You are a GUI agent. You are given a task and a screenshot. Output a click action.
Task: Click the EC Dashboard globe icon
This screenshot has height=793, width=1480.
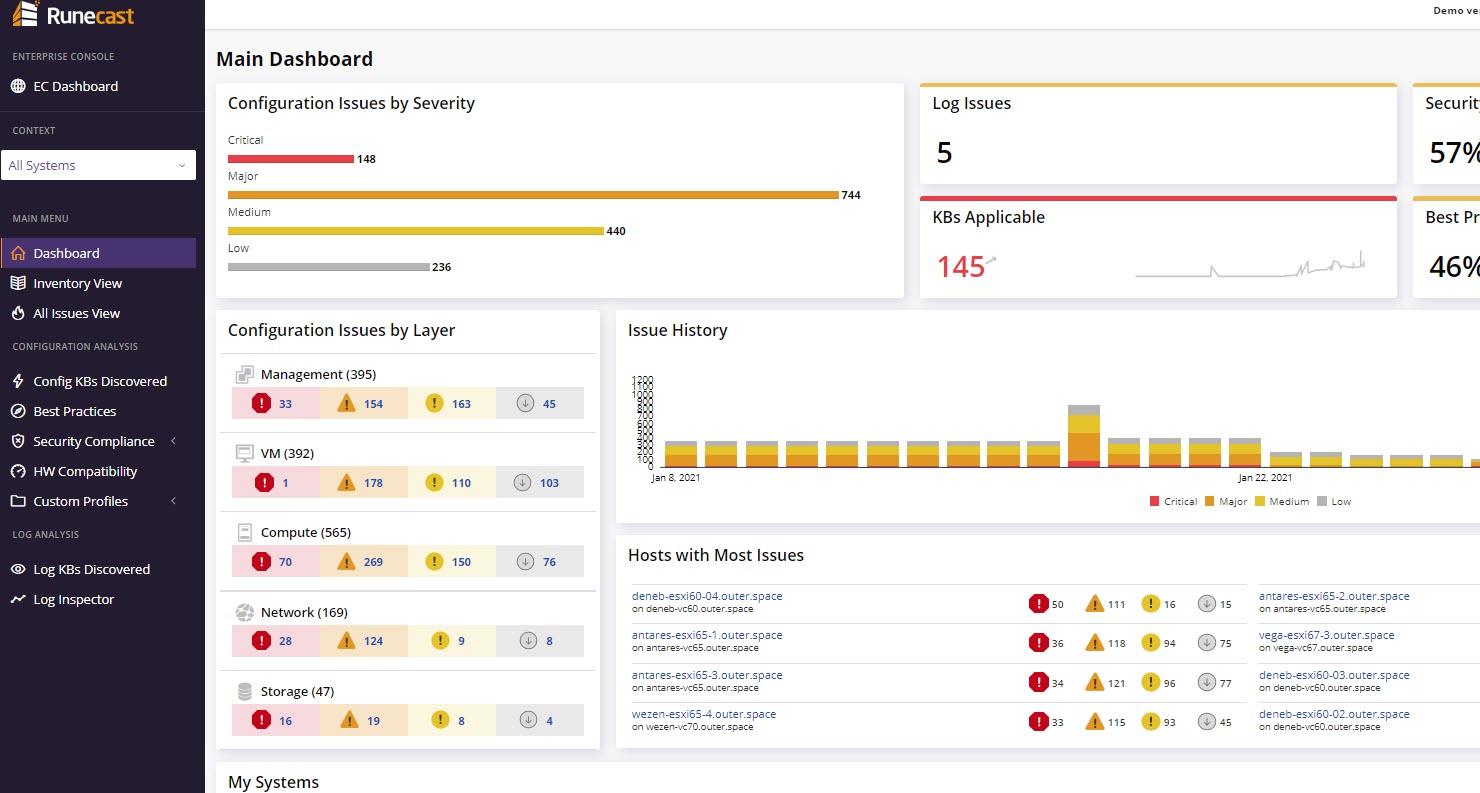pyautogui.click(x=18, y=86)
